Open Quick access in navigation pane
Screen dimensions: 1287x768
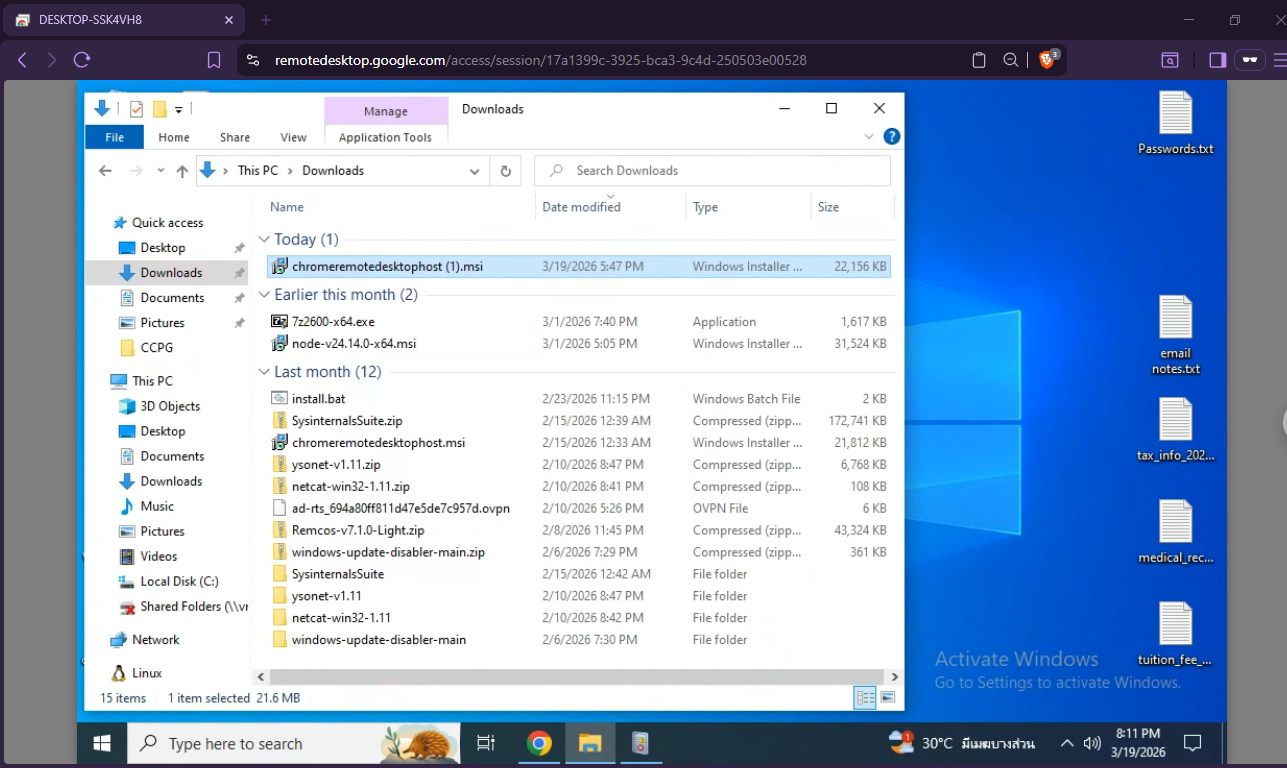click(167, 223)
